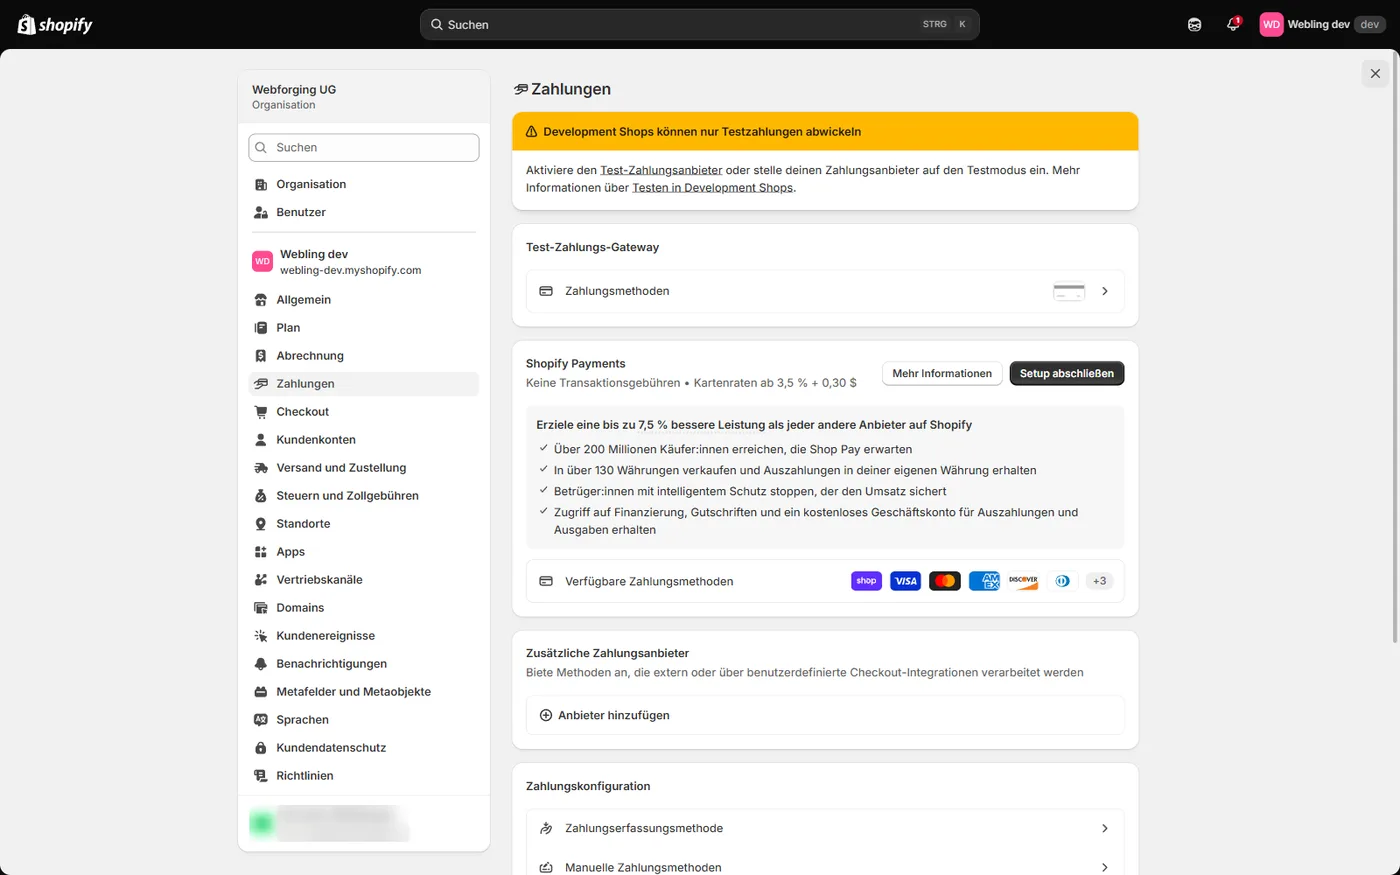This screenshot has height=875, width=1400.
Task: Click the Test-Gateway credit card image
Action: (x=1069, y=291)
